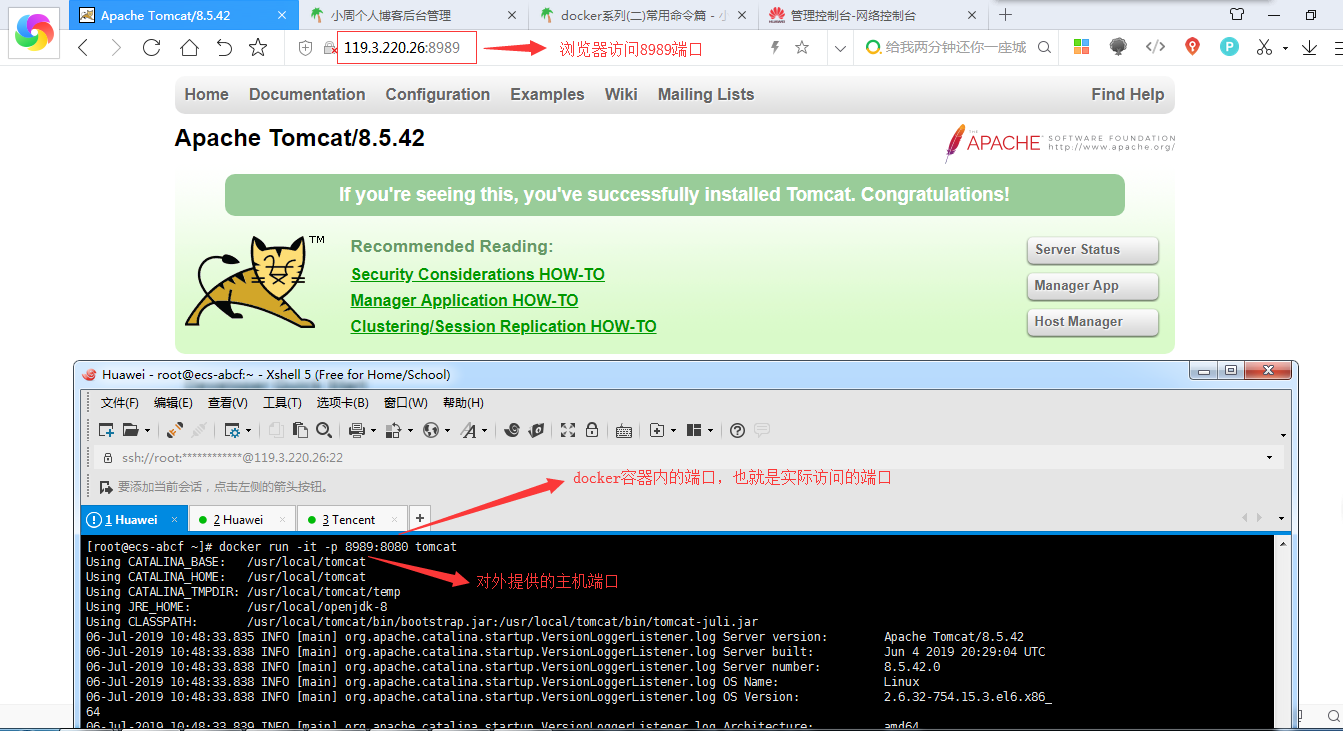This screenshot has width=1343, height=731.
Task: Open a new browser tab with plus
Action: click(x=1005, y=15)
